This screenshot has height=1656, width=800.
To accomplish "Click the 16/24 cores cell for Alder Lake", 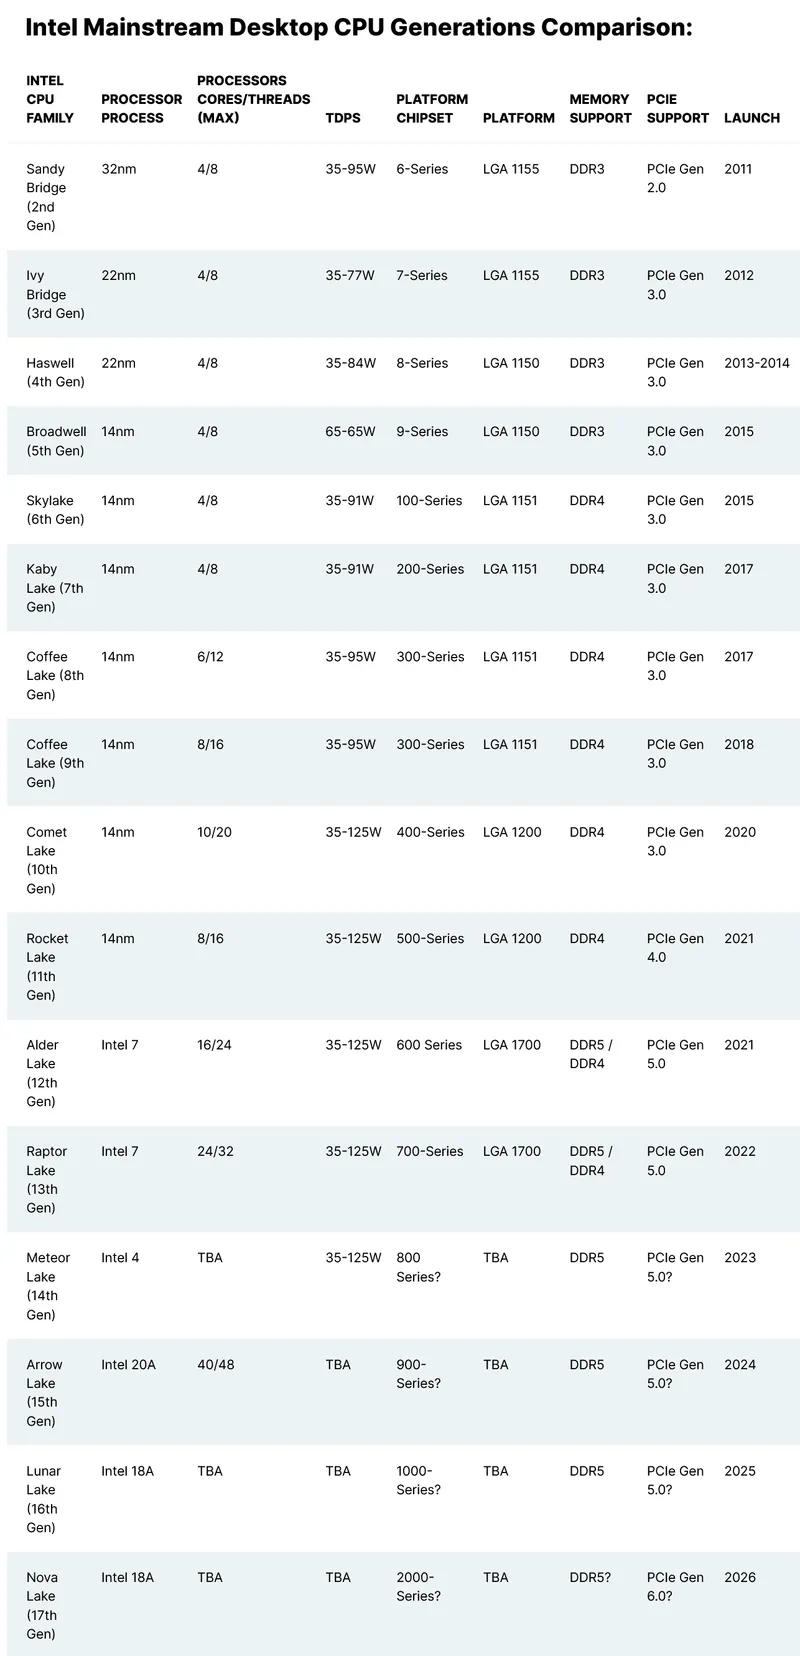I will tap(214, 1045).
